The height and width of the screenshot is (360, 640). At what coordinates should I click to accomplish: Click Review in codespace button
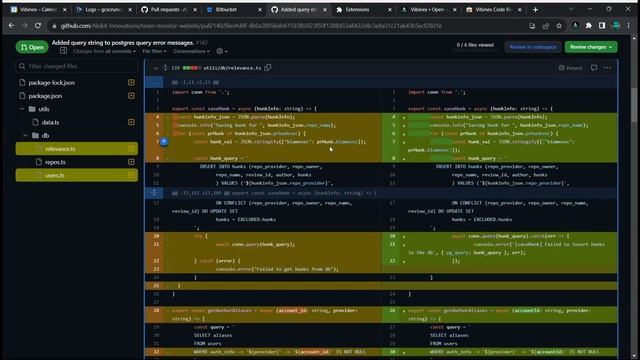pos(533,47)
